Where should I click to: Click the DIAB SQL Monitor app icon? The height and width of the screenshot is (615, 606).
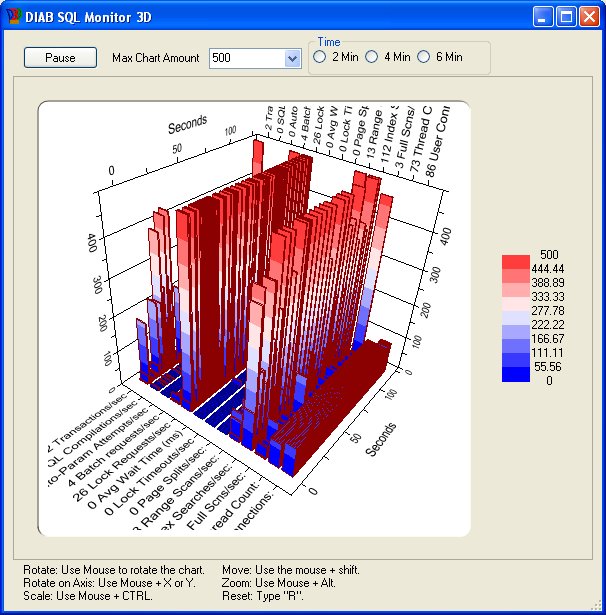coord(14,16)
